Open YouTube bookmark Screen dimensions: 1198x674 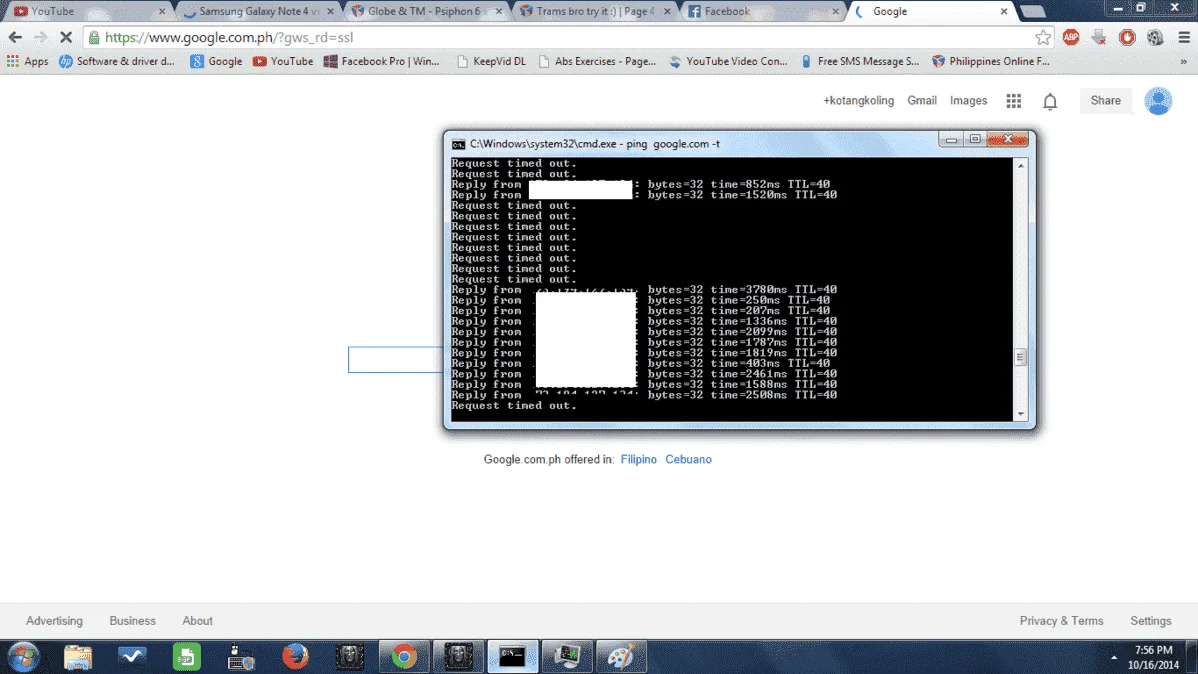pos(283,61)
